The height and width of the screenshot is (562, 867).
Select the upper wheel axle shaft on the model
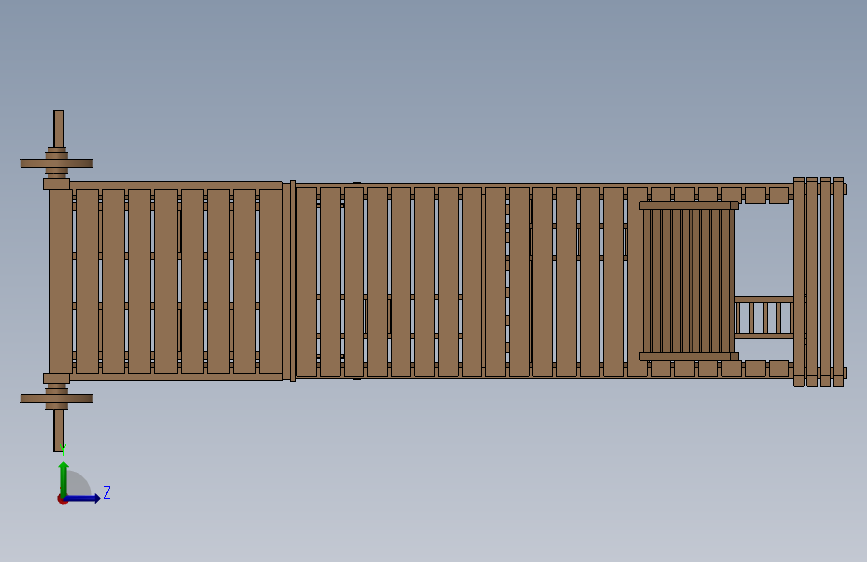click(58, 129)
